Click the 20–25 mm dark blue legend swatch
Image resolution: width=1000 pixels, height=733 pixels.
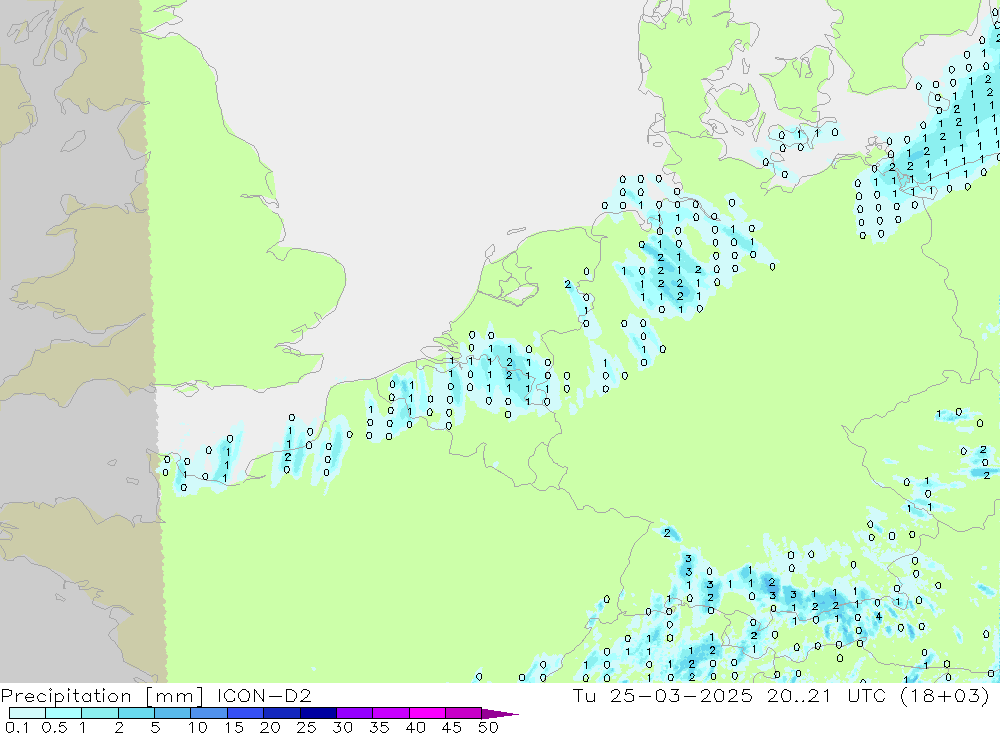282,713
